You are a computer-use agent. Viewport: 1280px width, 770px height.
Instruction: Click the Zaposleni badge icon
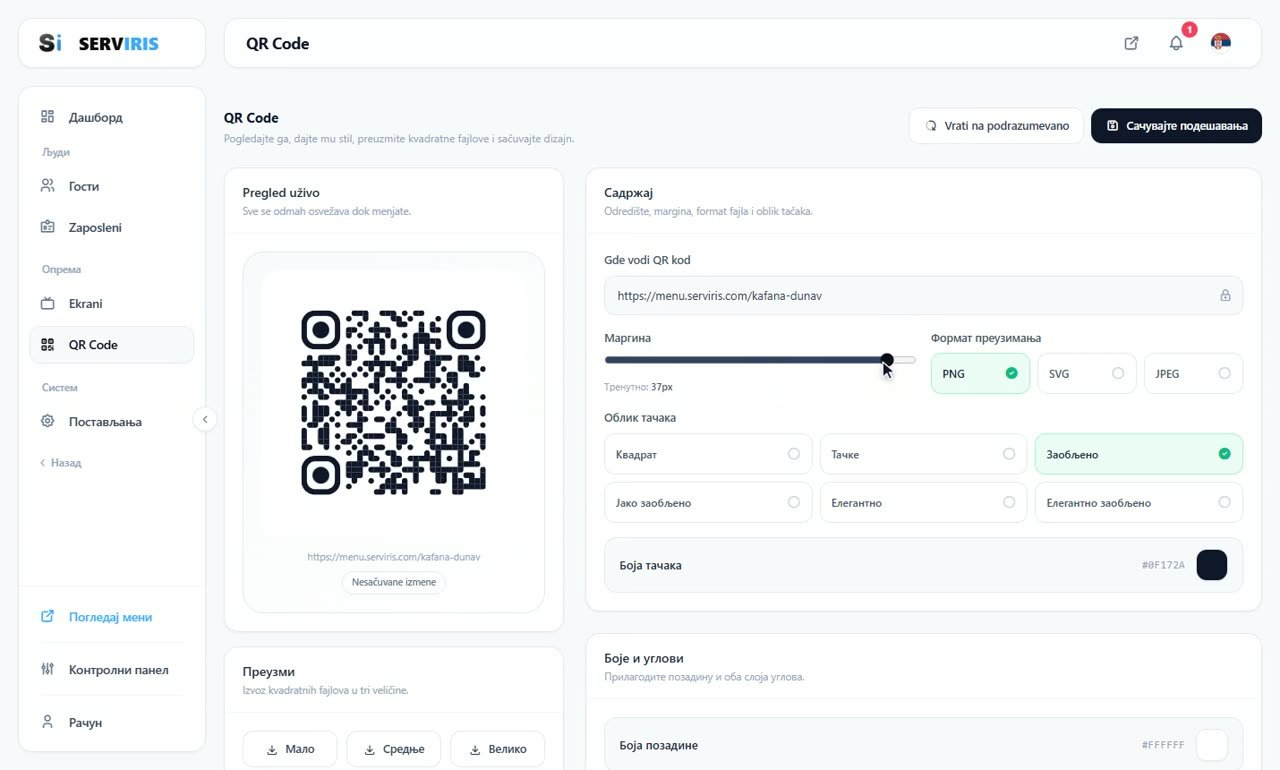pyautogui.click(x=47, y=227)
